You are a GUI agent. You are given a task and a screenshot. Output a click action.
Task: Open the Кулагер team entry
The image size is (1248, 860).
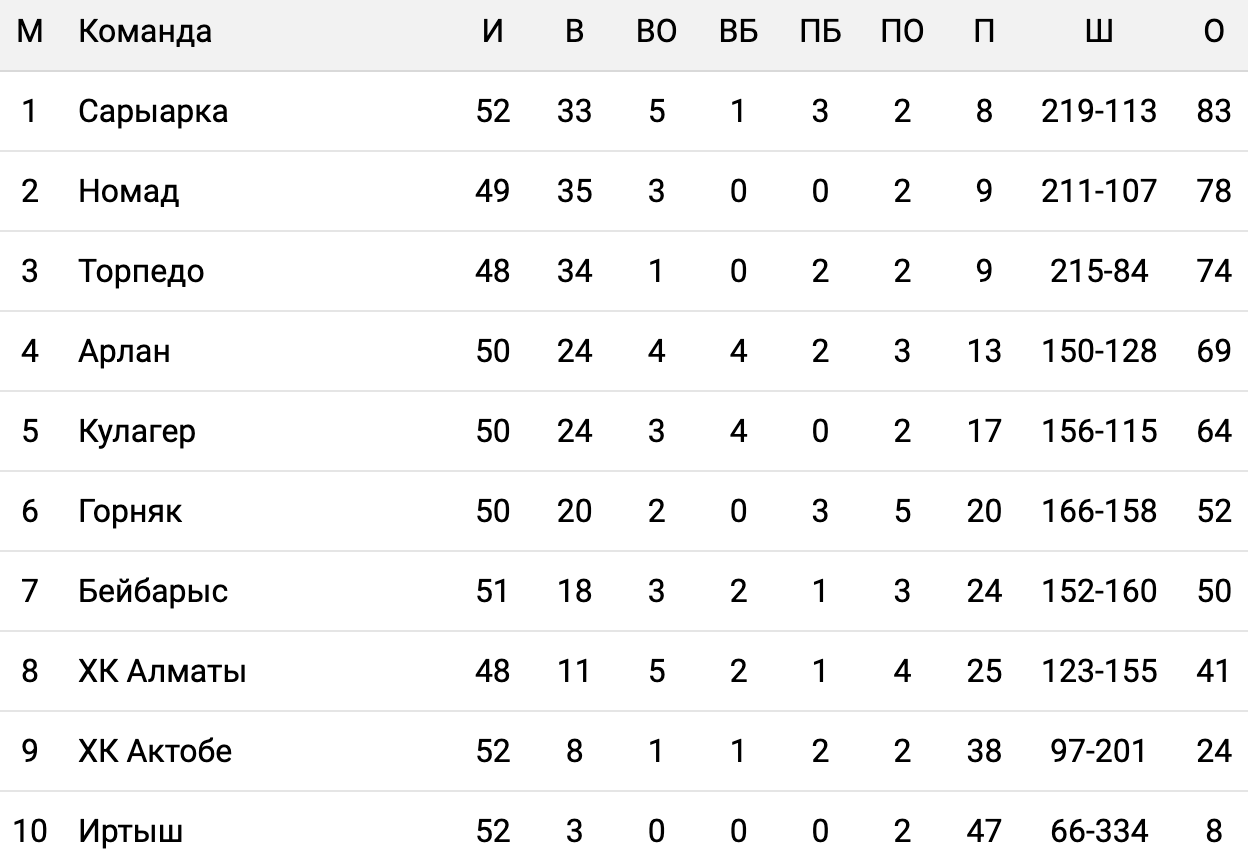(x=137, y=431)
